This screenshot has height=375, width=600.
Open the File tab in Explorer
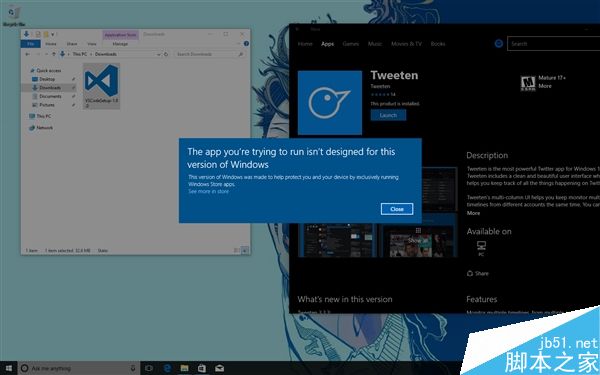tap(31, 44)
